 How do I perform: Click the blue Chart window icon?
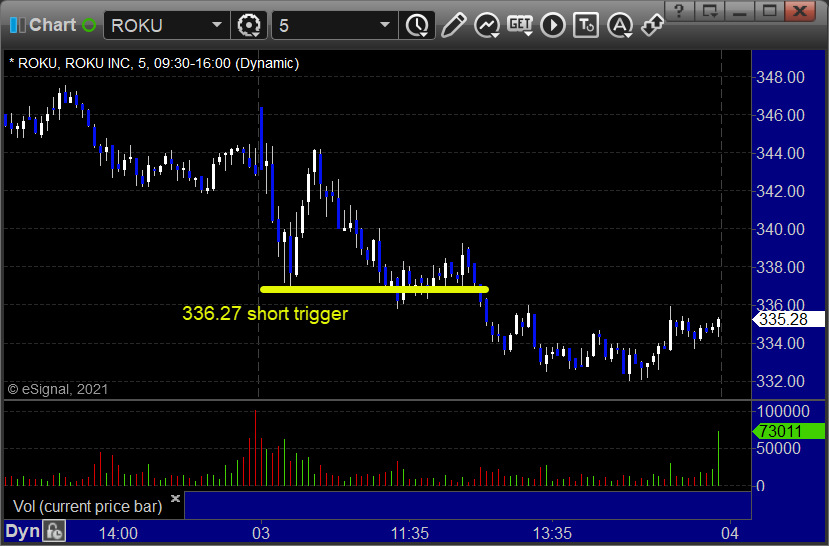point(17,25)
